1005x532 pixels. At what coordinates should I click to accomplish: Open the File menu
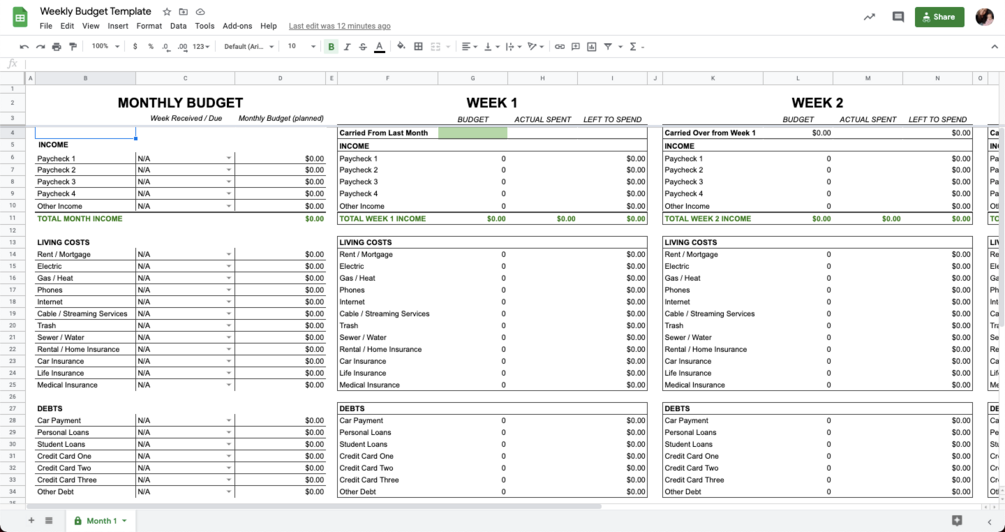pyautogui.click(x=46, y=26)
